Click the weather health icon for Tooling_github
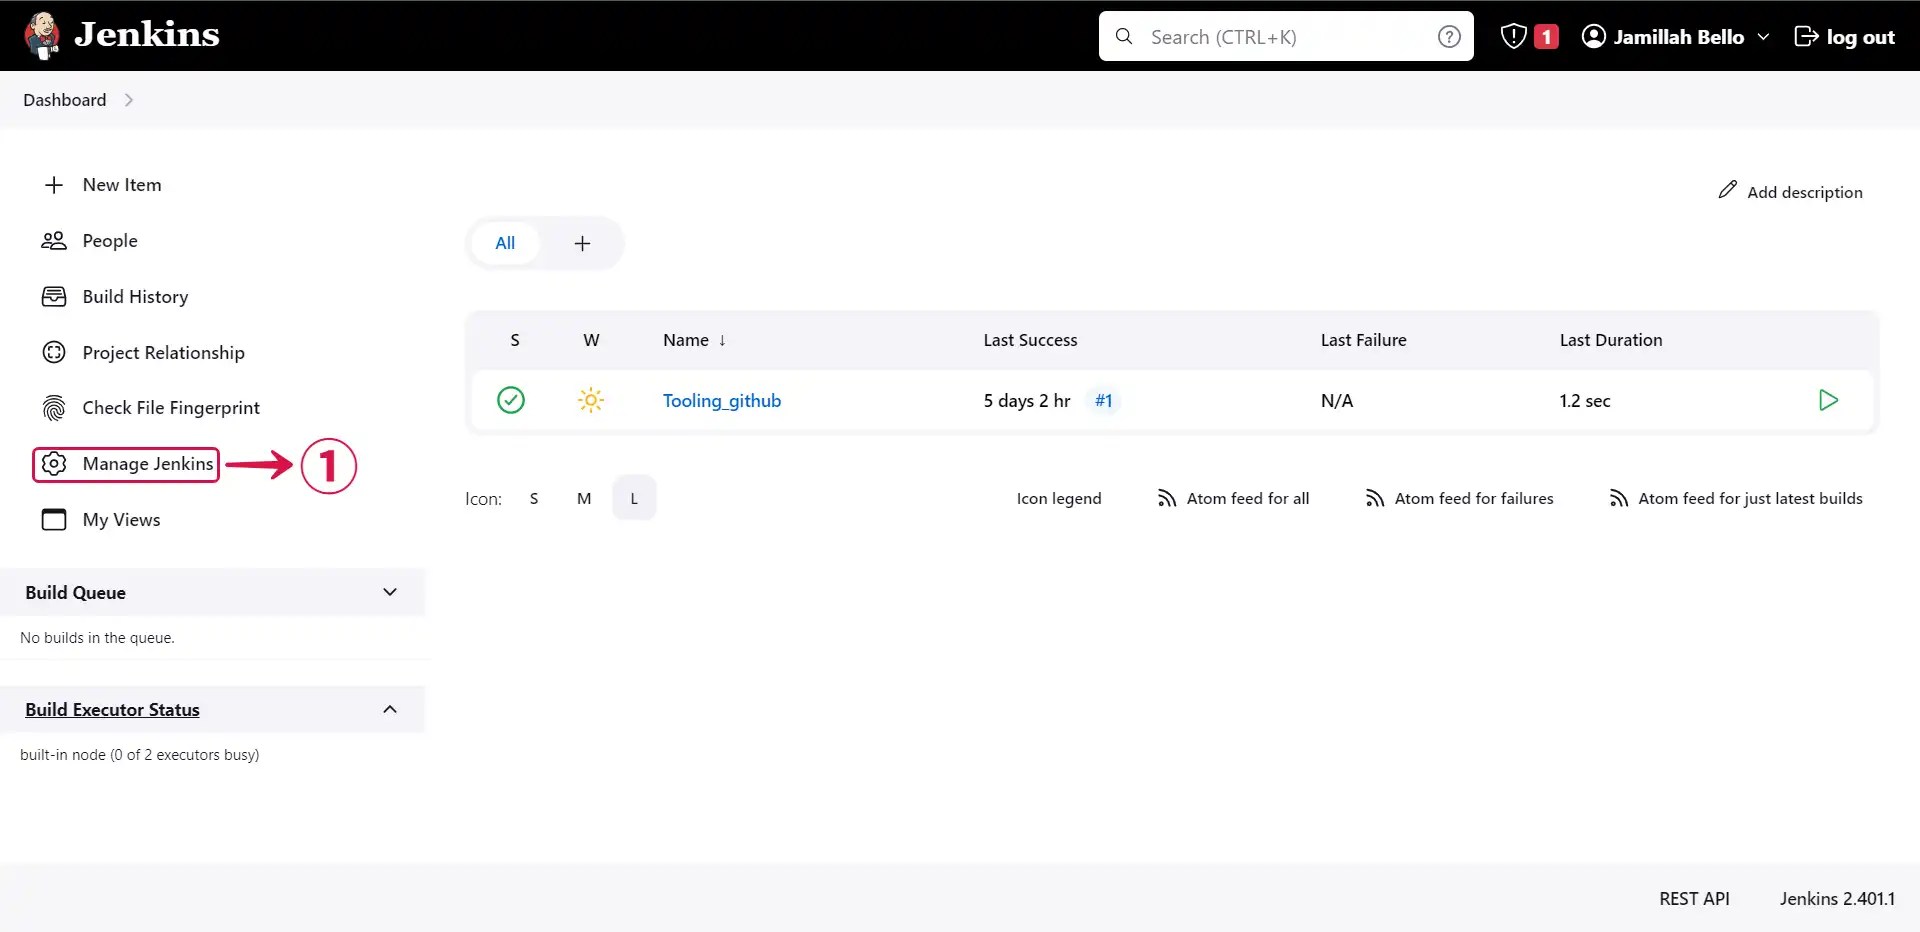The height and width of the screenshot is (932, 1920). (590, 400)
